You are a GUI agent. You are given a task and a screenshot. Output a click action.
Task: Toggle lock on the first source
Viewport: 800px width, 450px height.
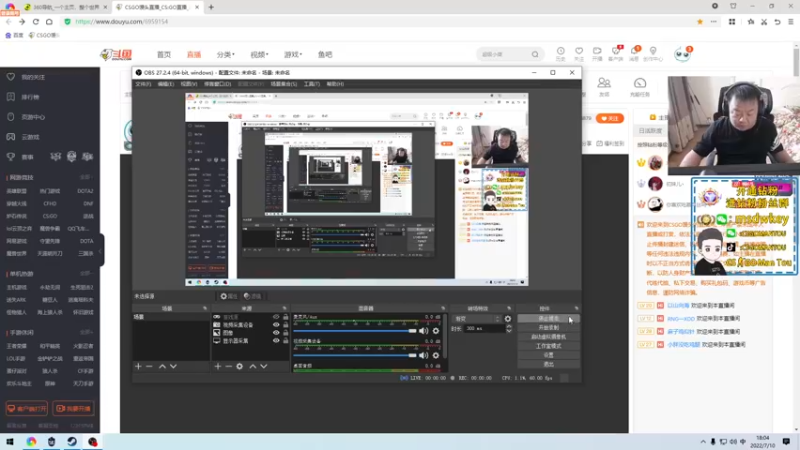coord(286,317)
